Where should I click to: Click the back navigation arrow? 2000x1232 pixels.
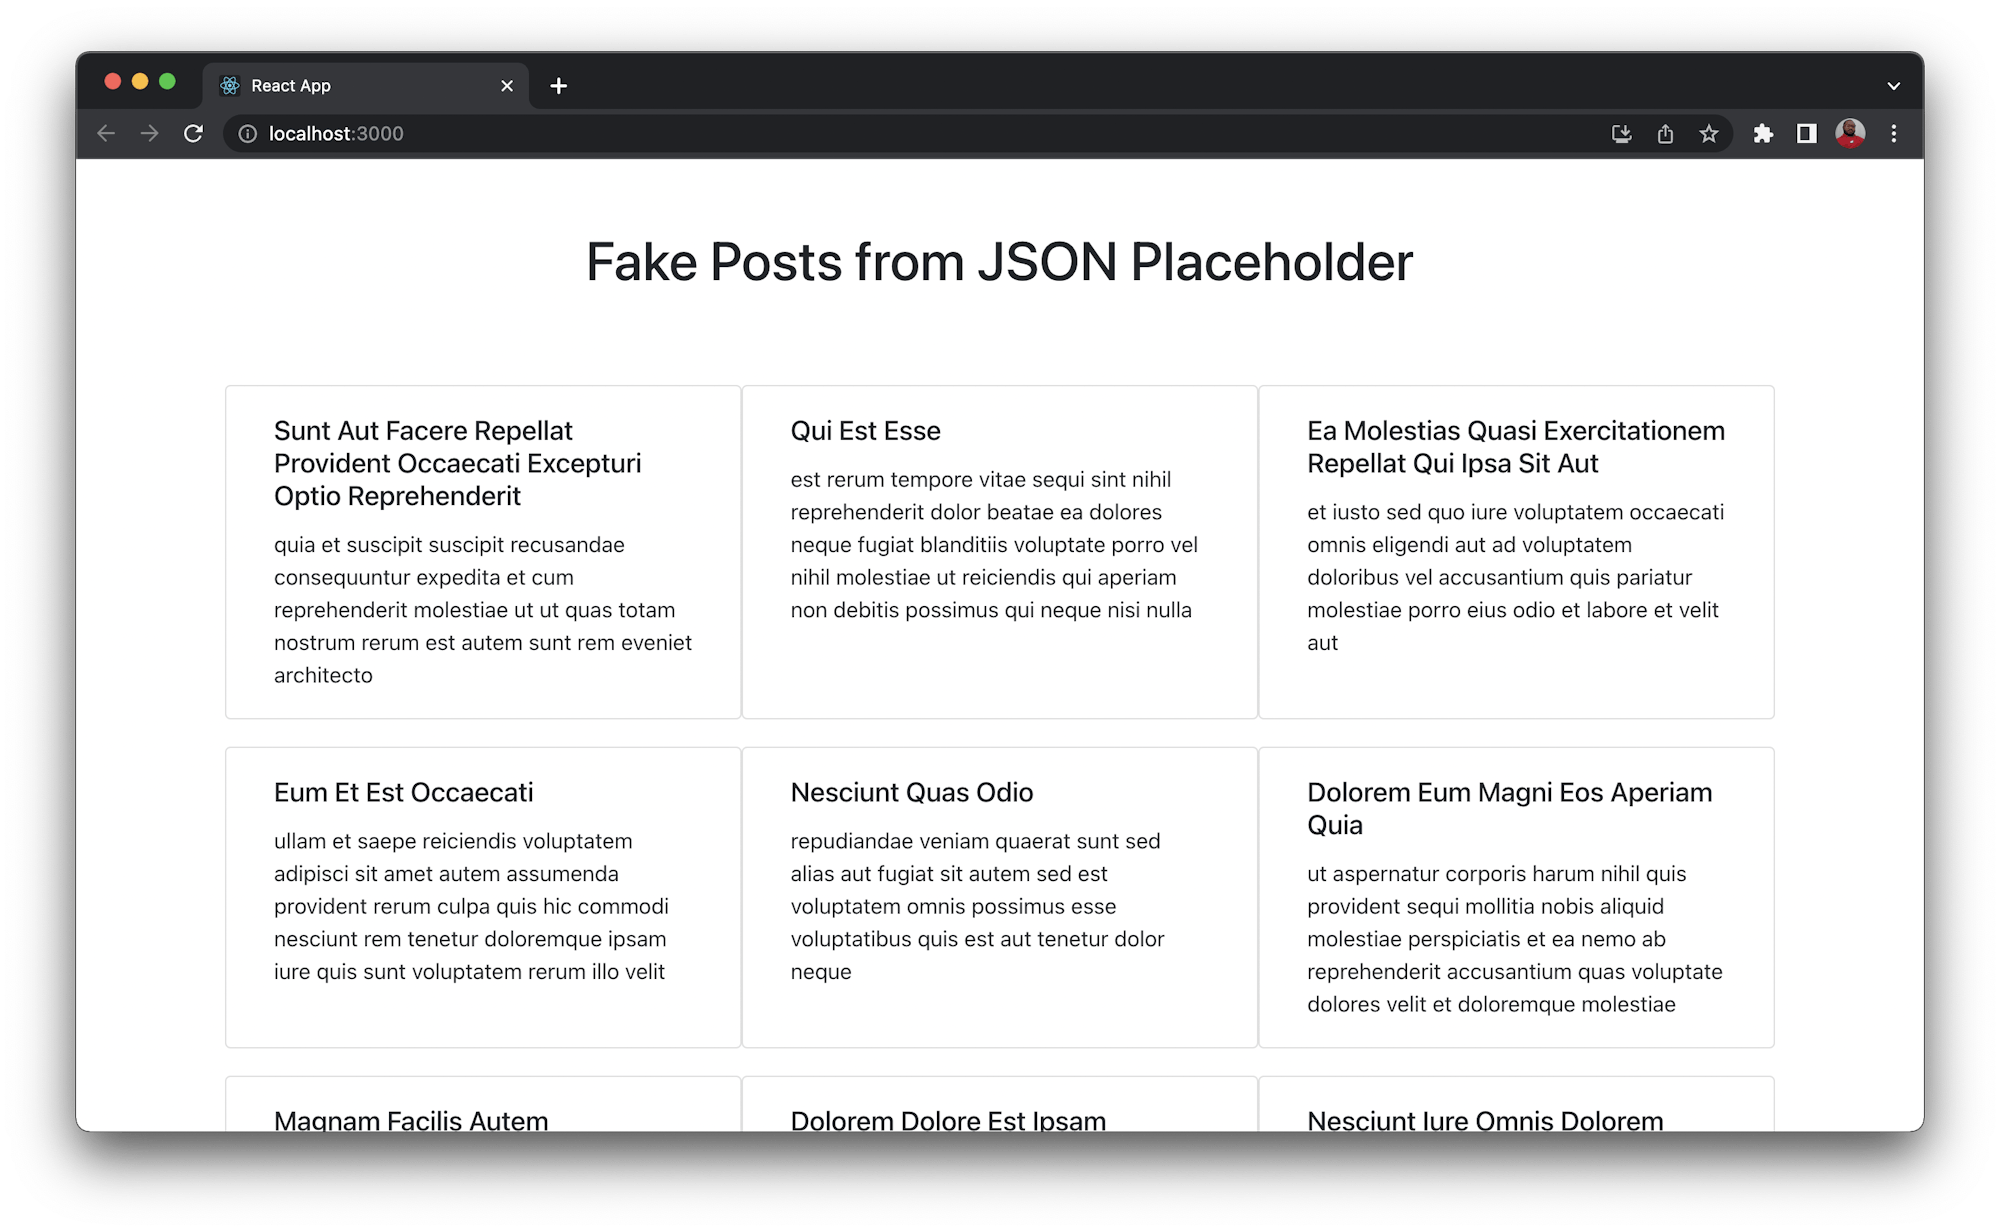(106, 133)
